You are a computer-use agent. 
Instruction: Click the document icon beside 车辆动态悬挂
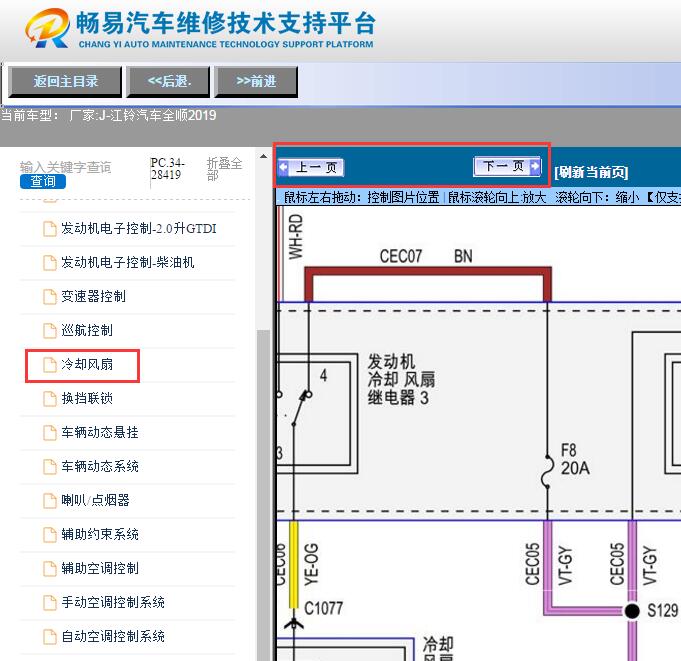(x=50, y=433)
